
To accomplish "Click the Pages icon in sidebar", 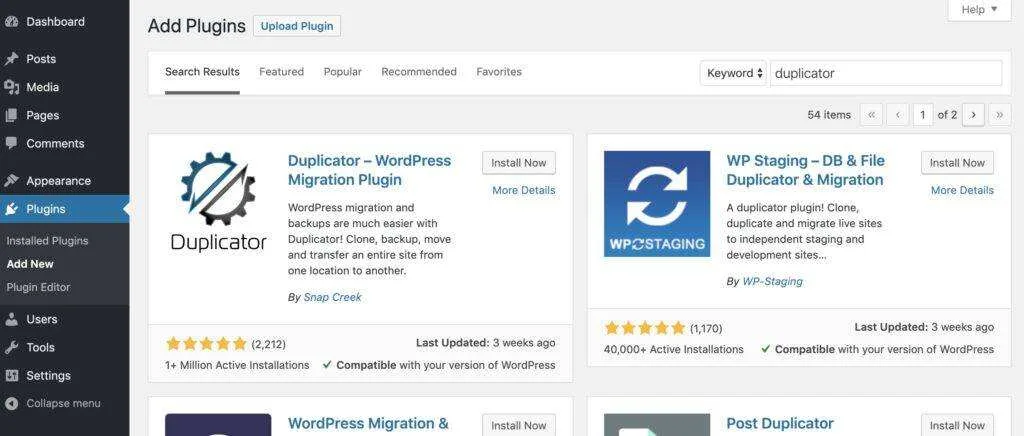I will (11, 116).
